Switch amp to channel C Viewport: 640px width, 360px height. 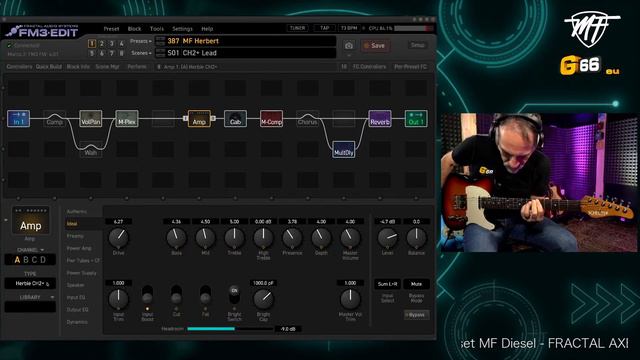[35, 260]
